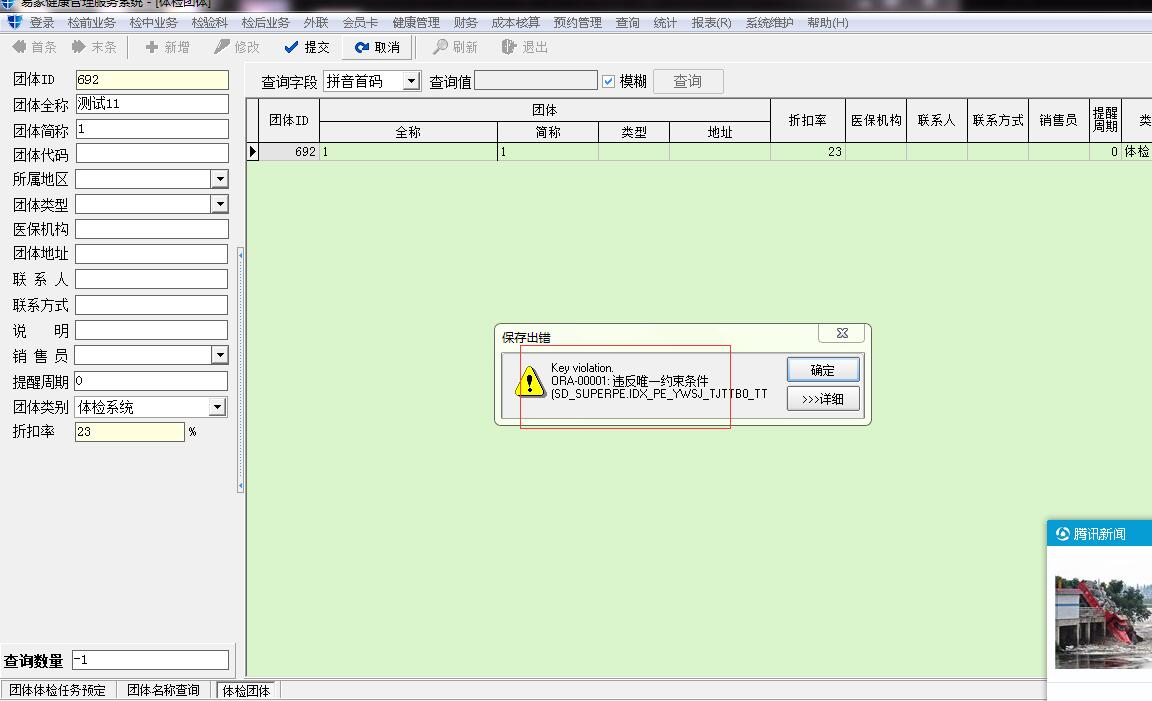Open the 登录 menu
This screenshot has width=1152, height=701.
[x=42, y=23]
